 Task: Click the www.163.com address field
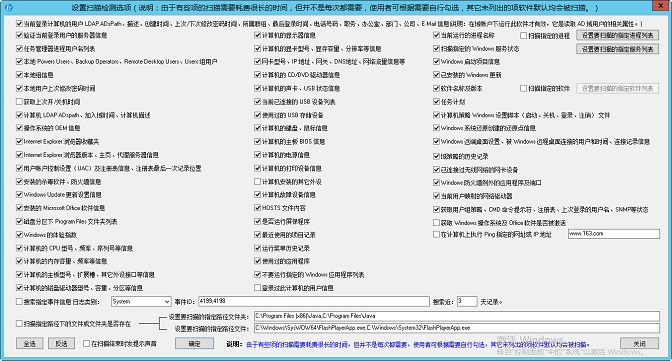click(x=614, y=234)
